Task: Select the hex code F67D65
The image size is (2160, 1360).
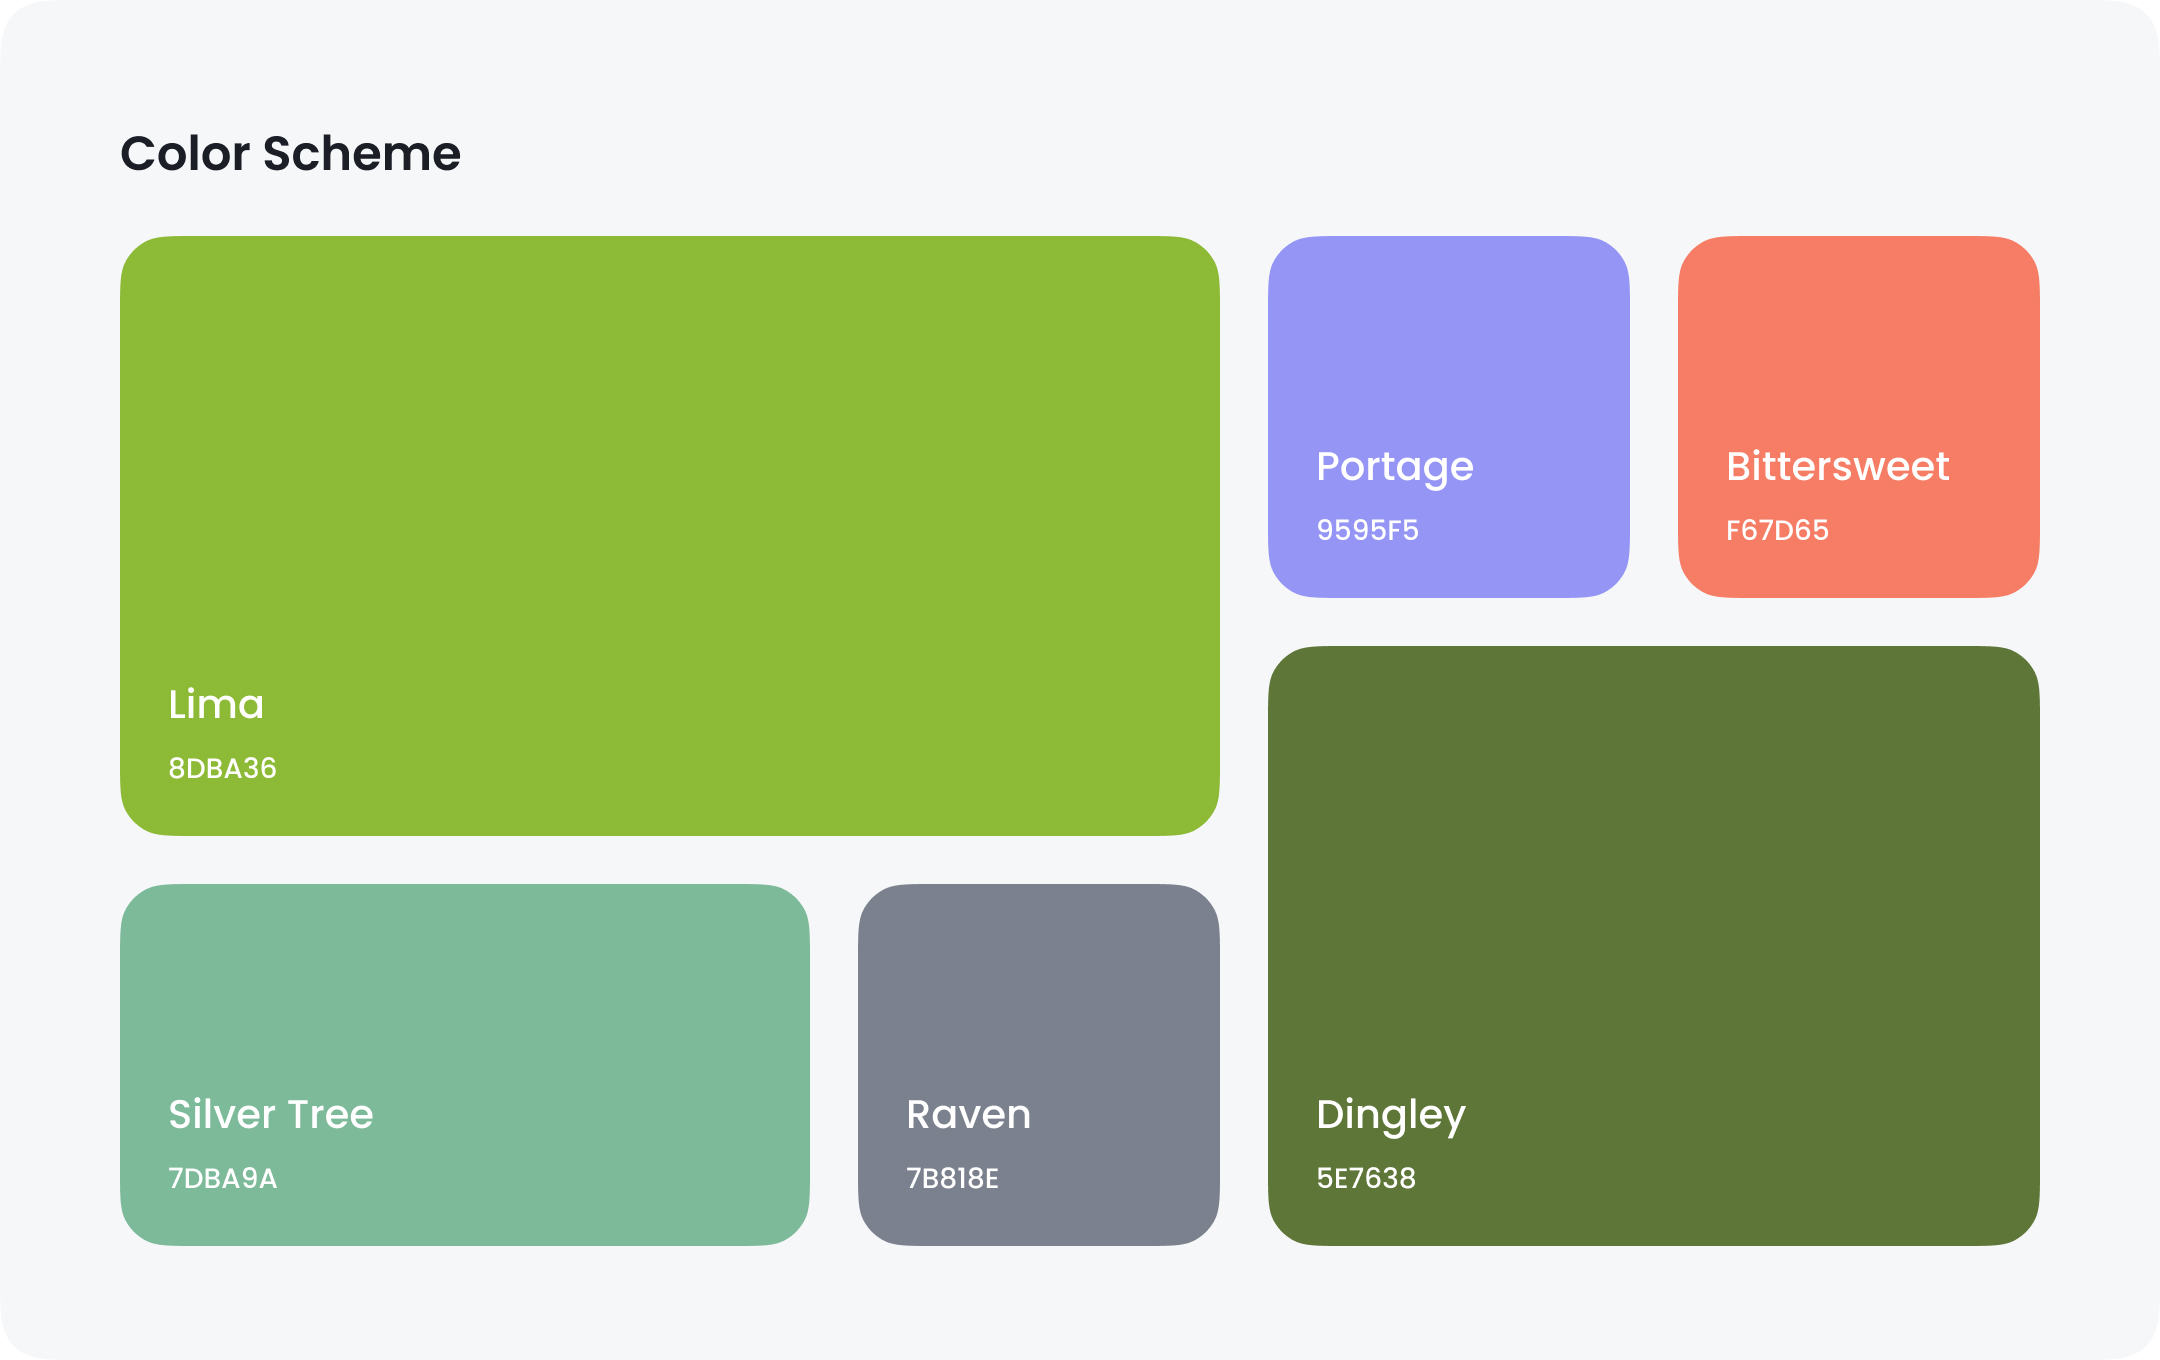Action: coord(1777,530)
